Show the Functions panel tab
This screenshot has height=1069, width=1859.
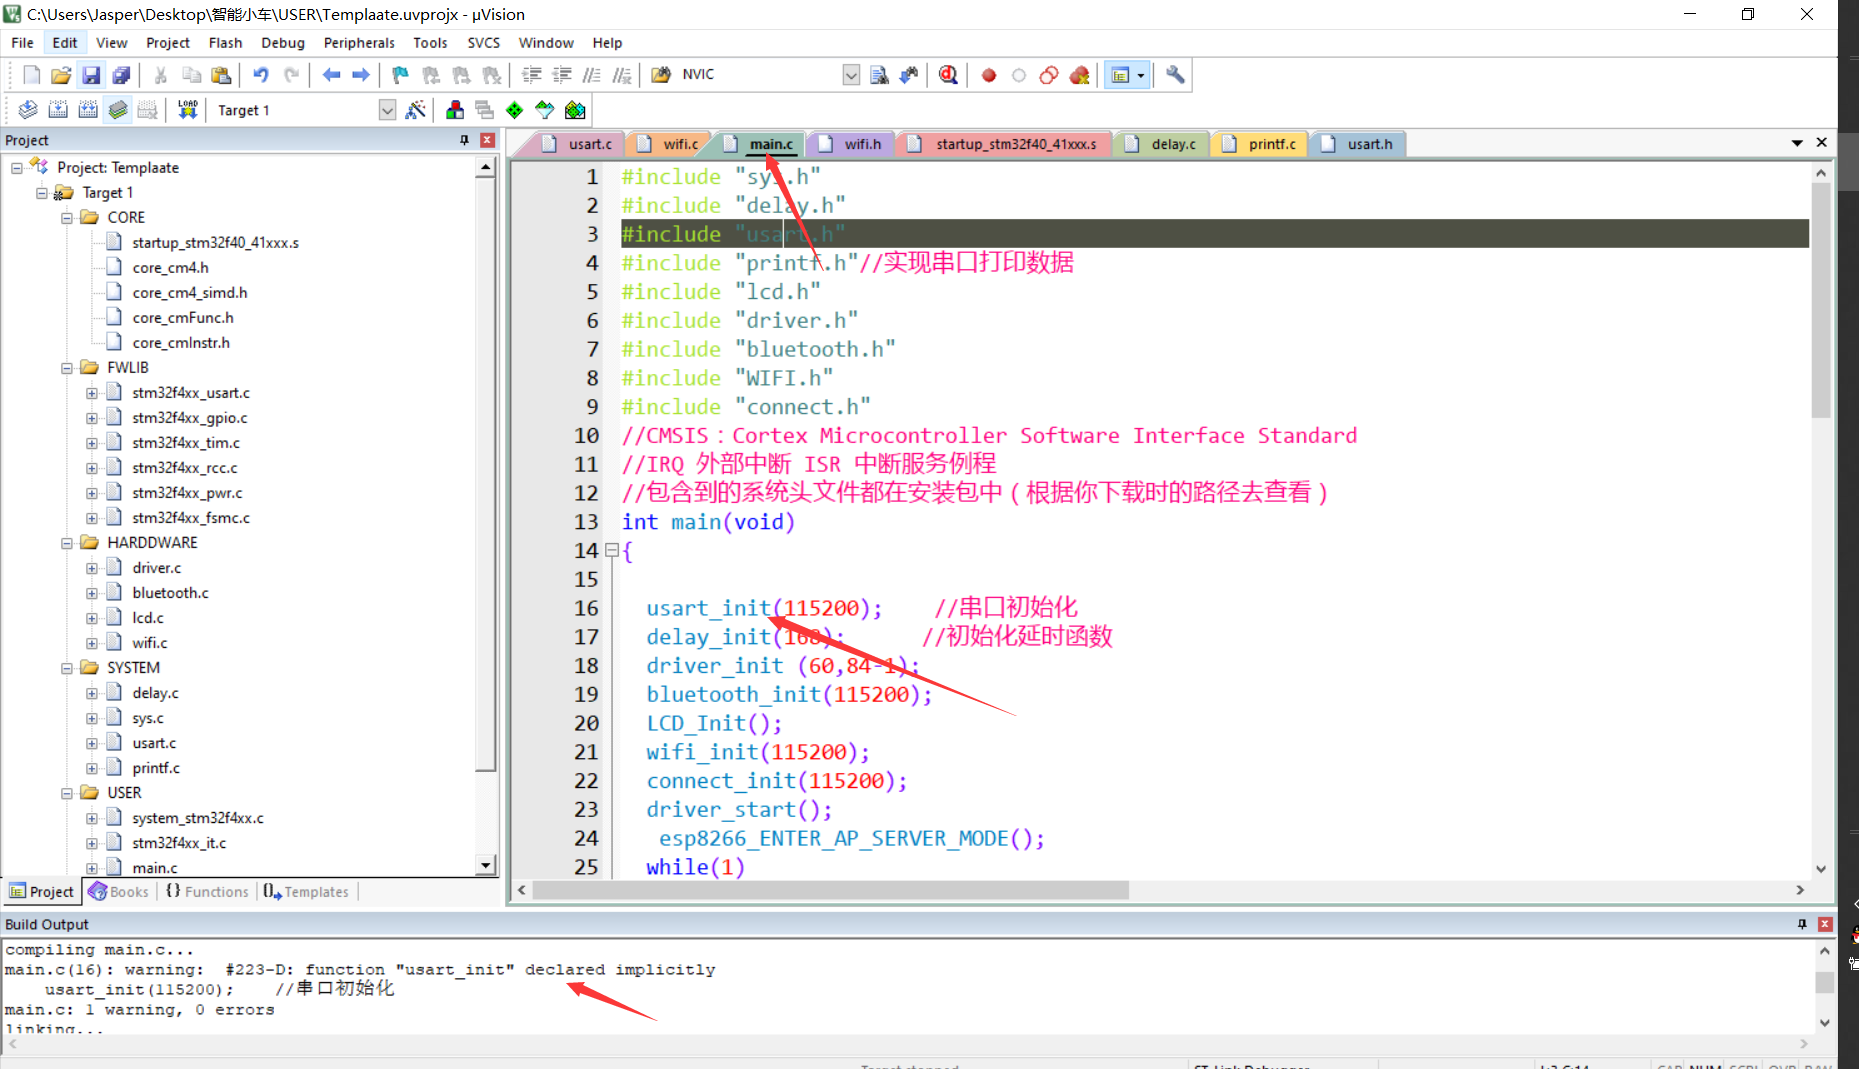207,892
